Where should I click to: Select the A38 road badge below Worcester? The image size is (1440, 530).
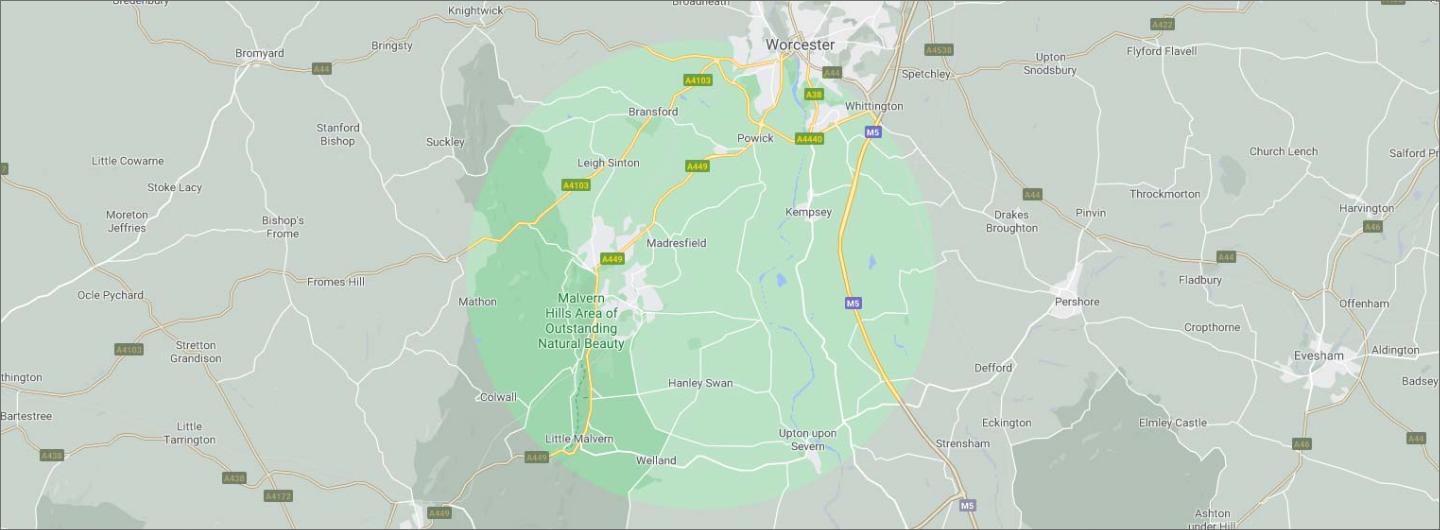pyautogui.click(x=814, y=94)
